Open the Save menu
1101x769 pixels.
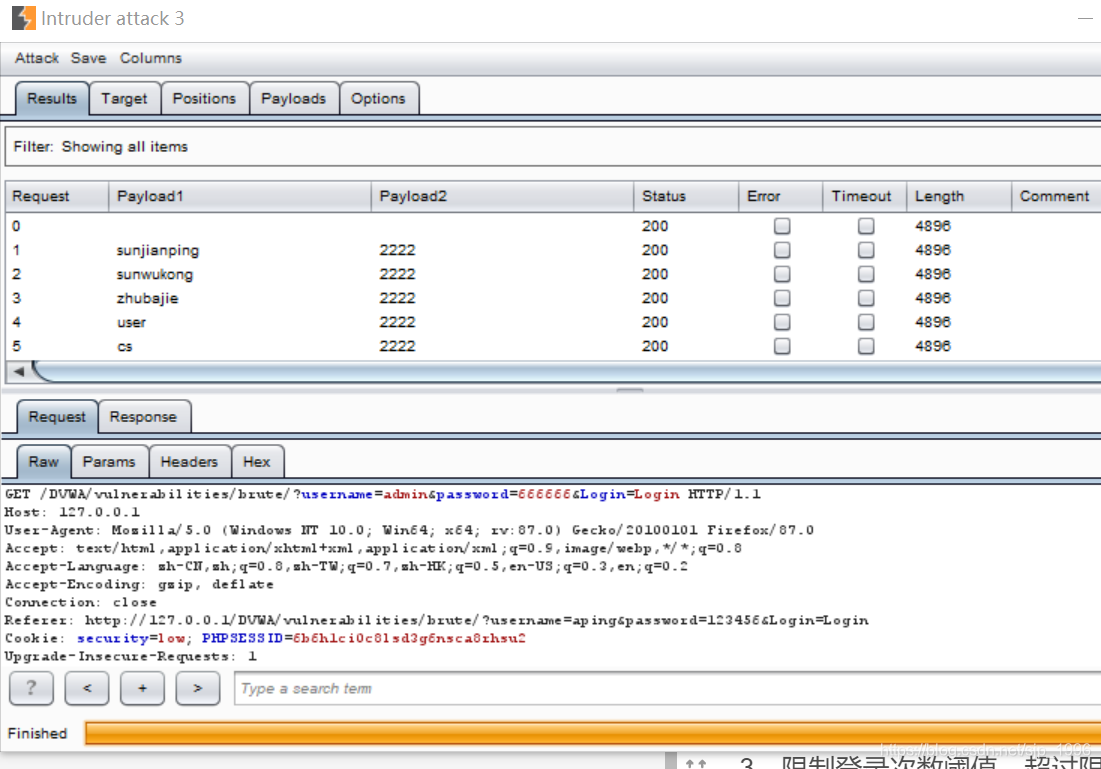coord(88,58)
